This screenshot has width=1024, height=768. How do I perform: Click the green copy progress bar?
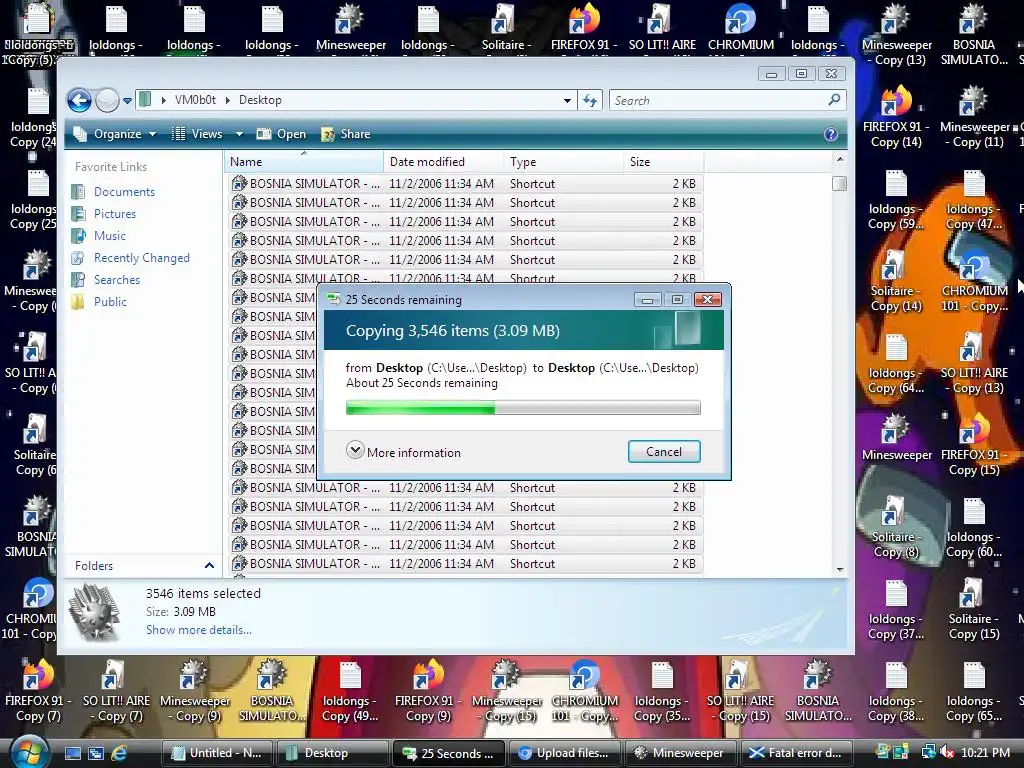tap(523, 408)
